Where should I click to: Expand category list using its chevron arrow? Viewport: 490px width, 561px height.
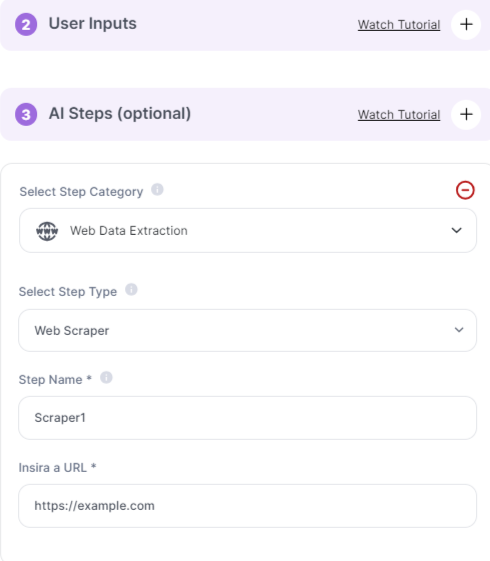click(456, 230)
